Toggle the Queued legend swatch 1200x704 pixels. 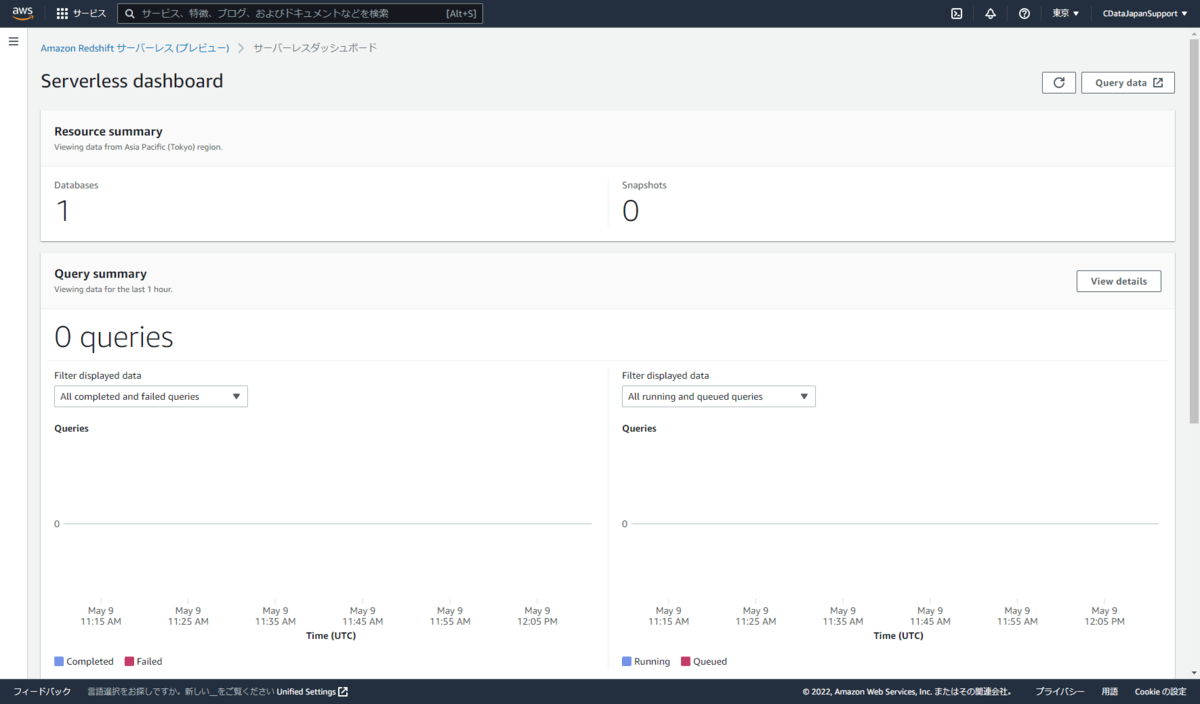pos(686,661)
